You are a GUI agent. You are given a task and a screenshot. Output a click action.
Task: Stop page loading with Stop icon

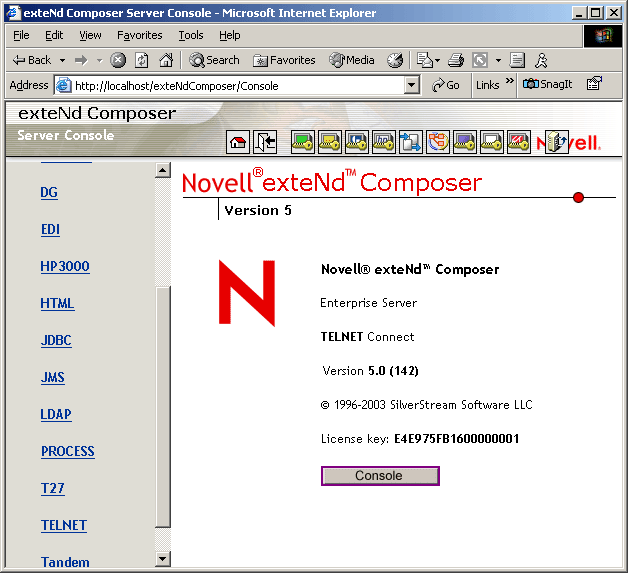118,60
